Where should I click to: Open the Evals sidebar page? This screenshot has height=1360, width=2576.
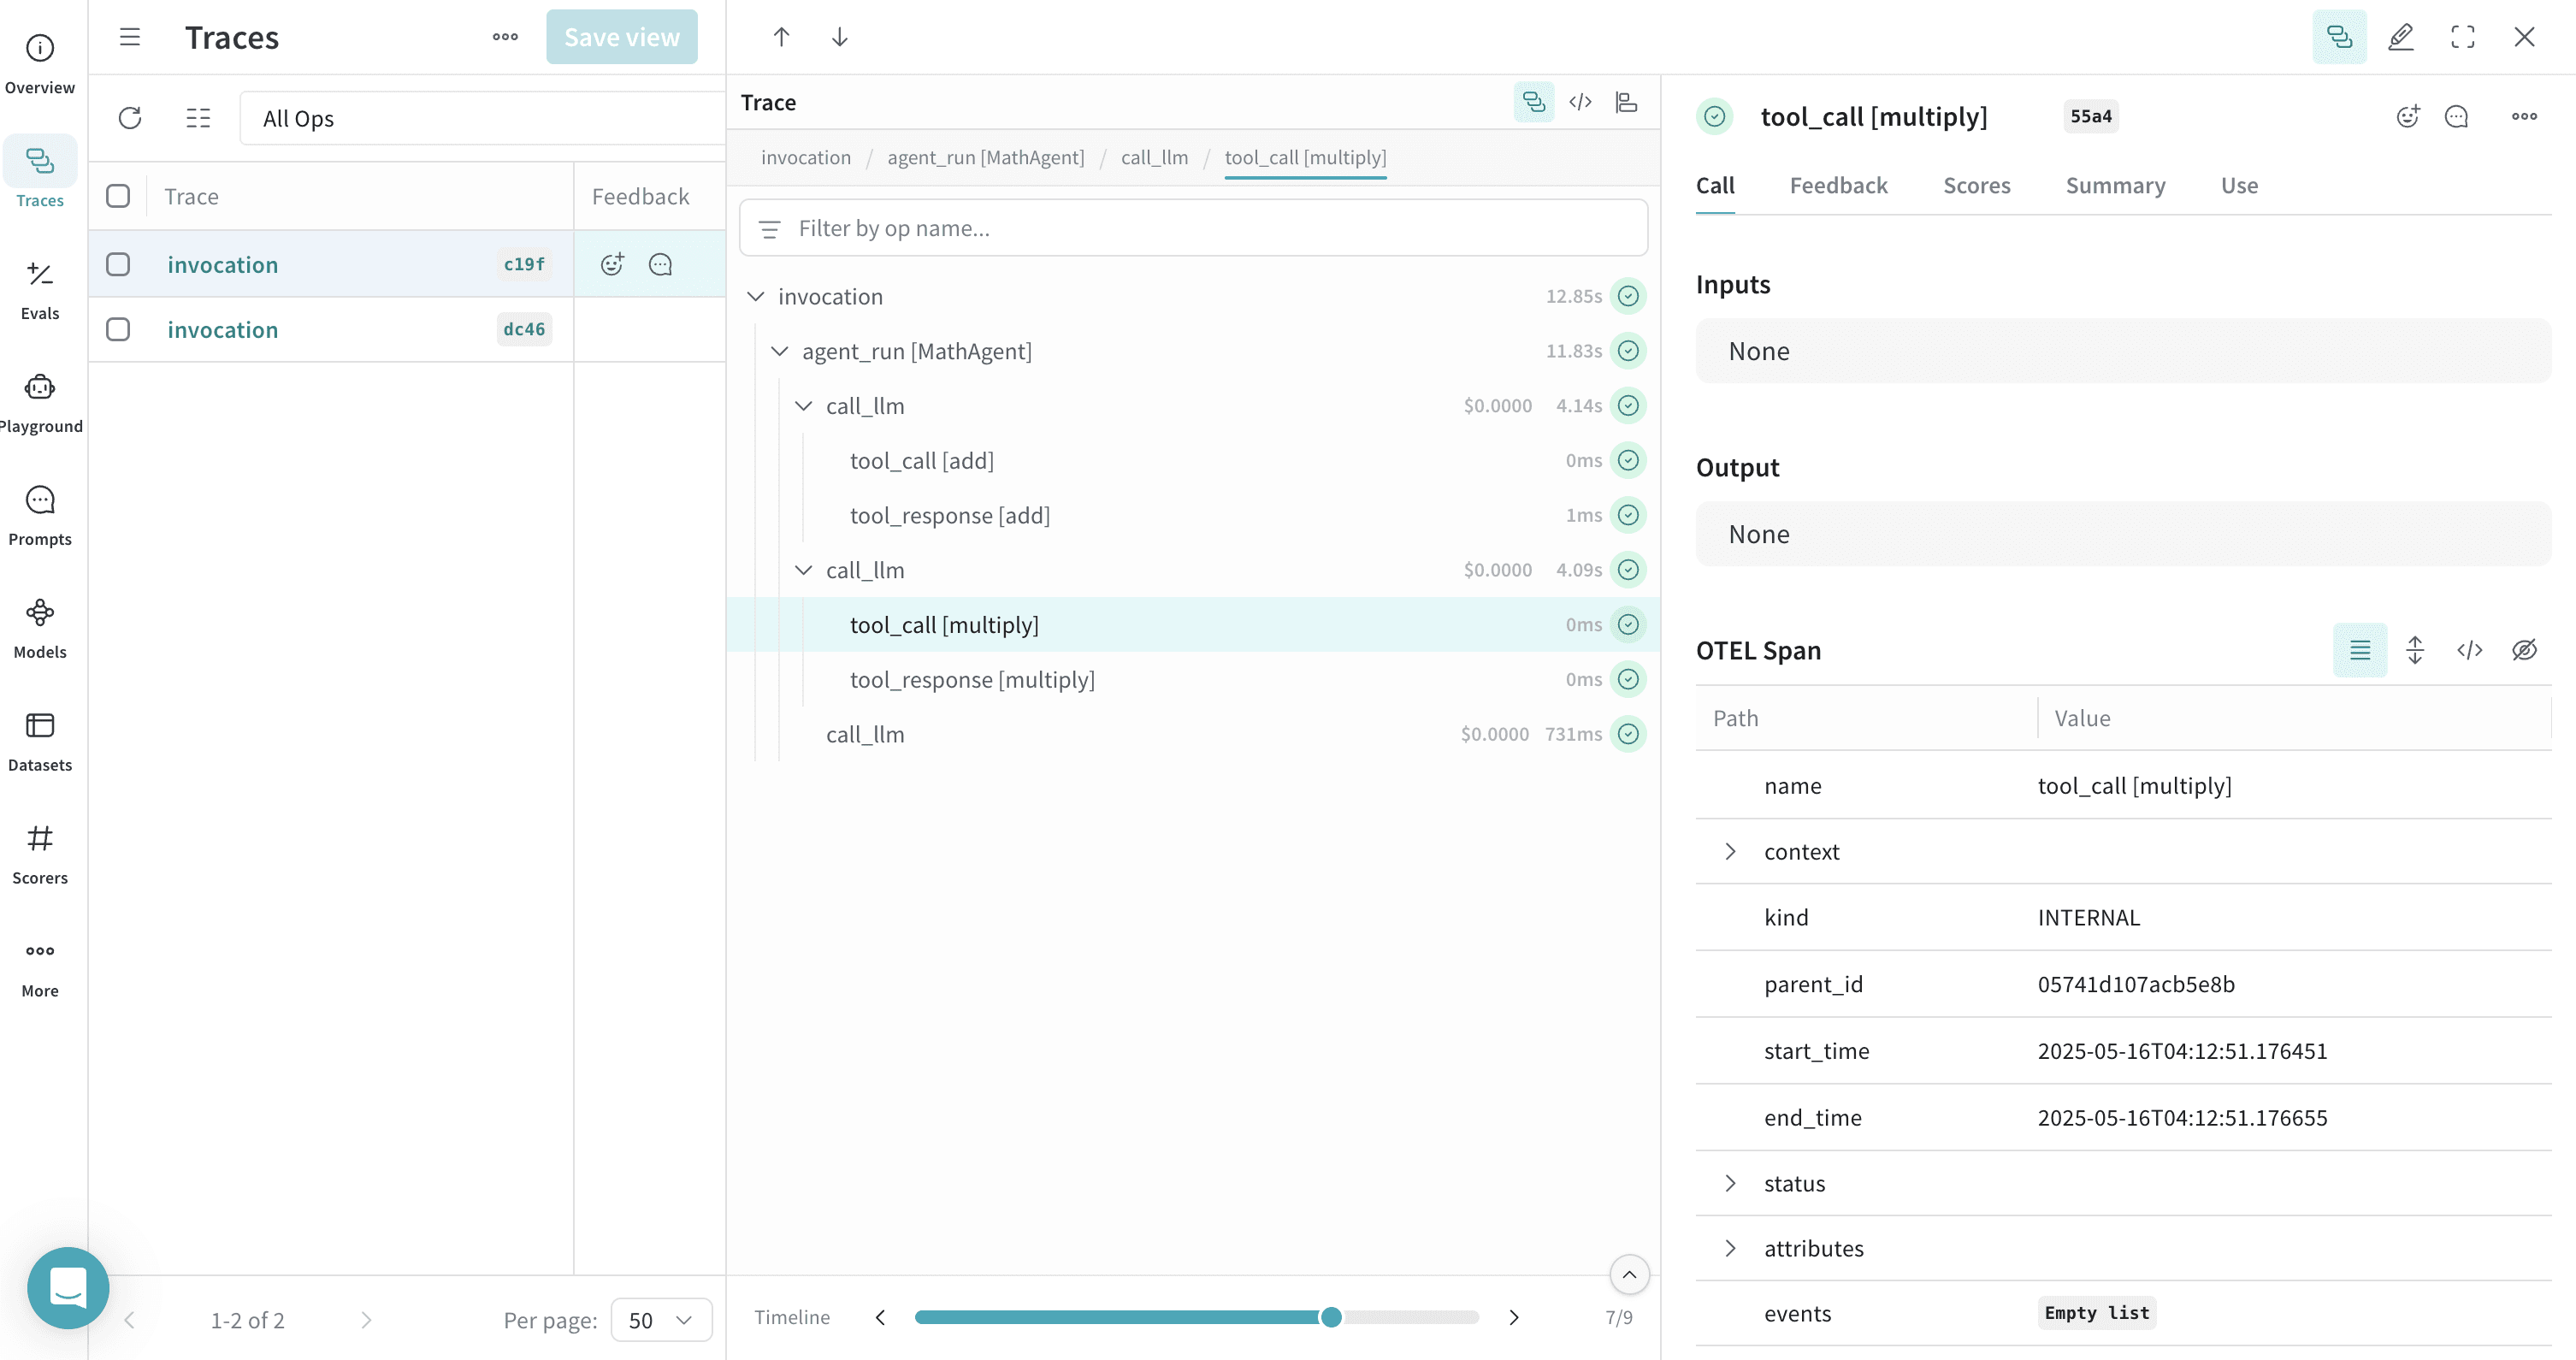40,290
